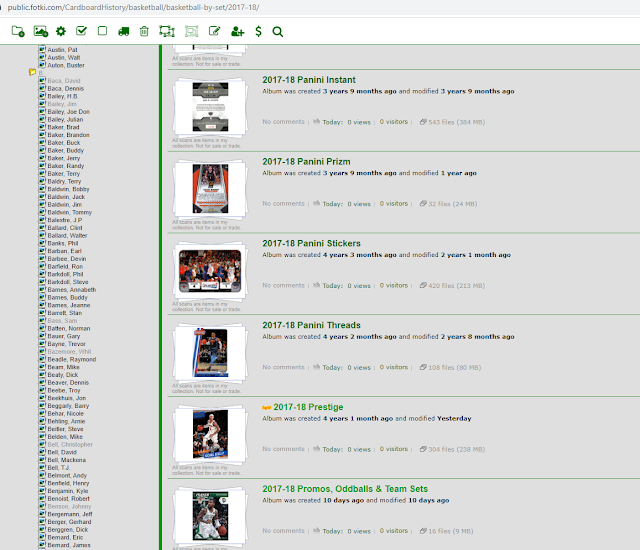This screenshot has height=550, width=640.
Task: Click the new folder toolbar icon
Action: (x=18, y=31)
